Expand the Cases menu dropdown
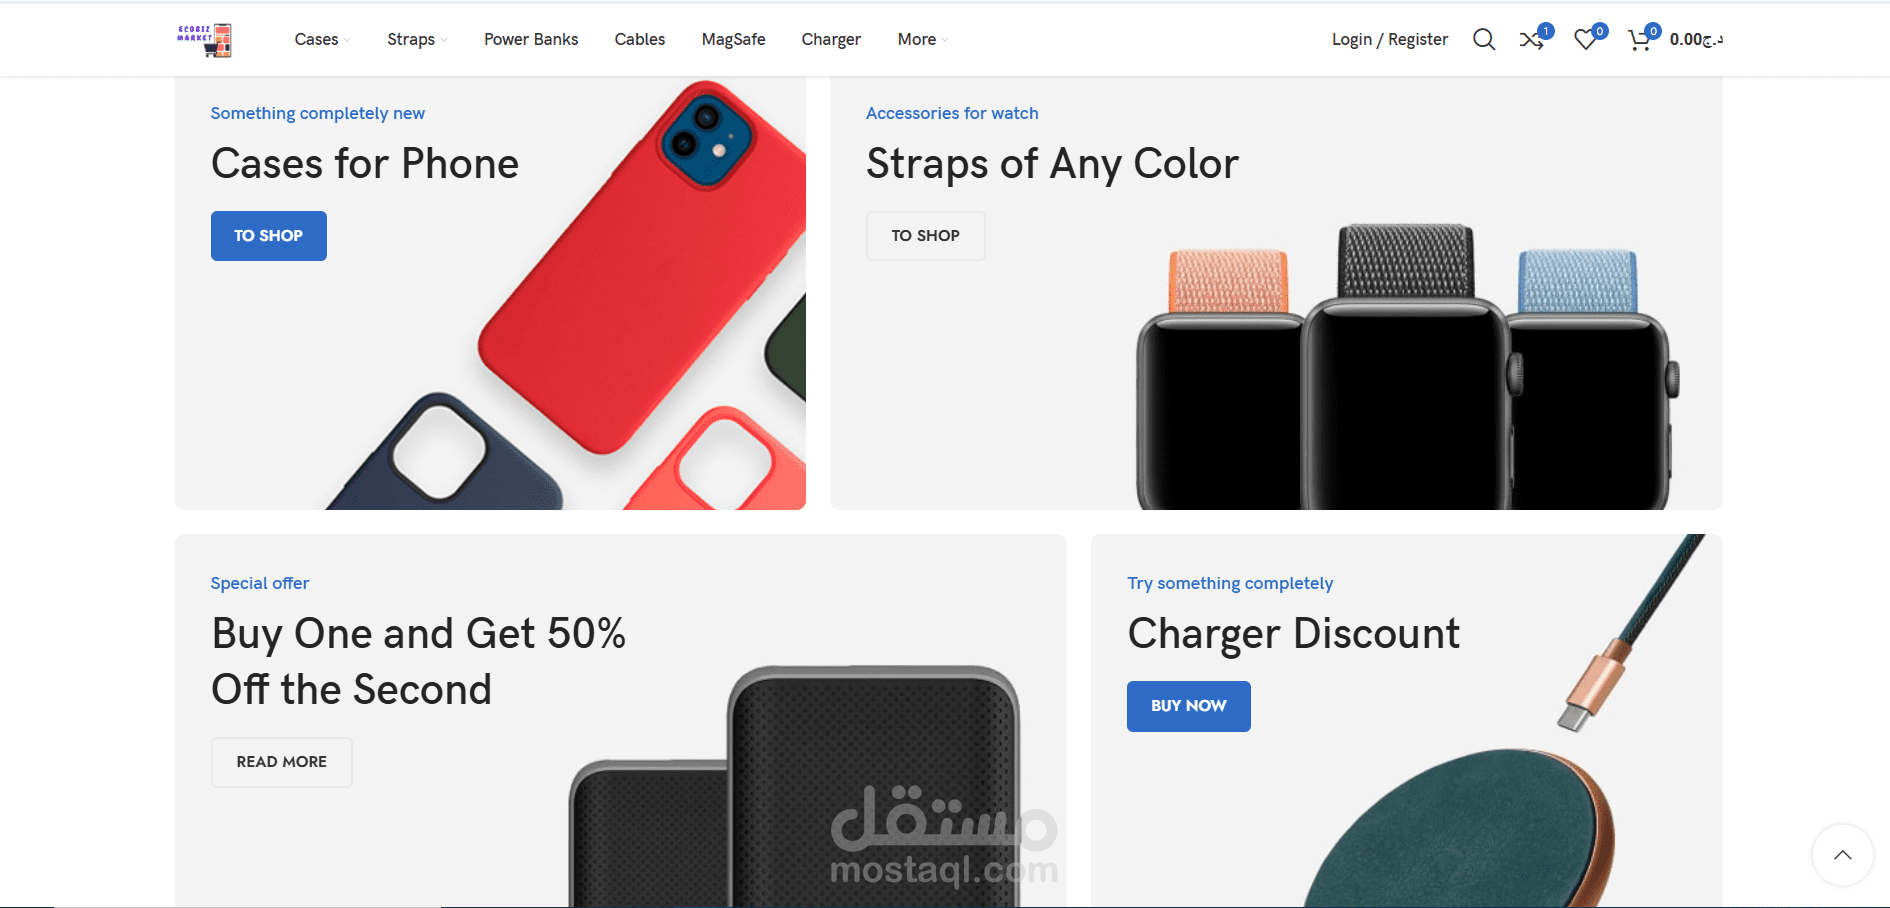 (322, 39)
